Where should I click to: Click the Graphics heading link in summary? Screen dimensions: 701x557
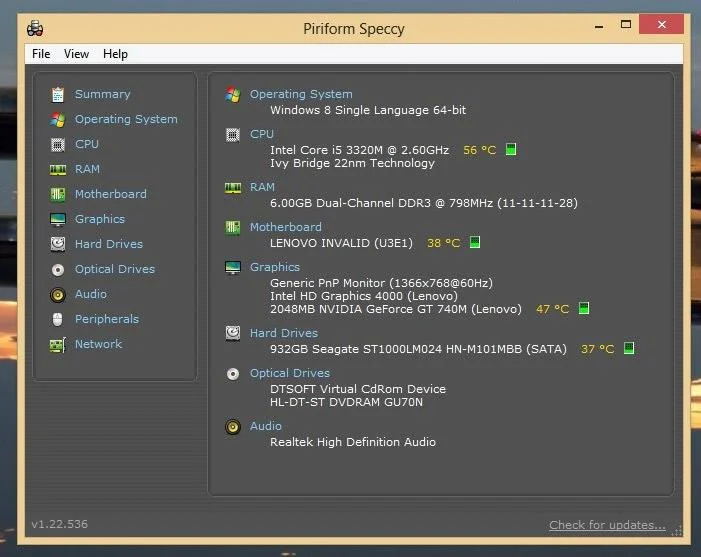coord(274,267)
